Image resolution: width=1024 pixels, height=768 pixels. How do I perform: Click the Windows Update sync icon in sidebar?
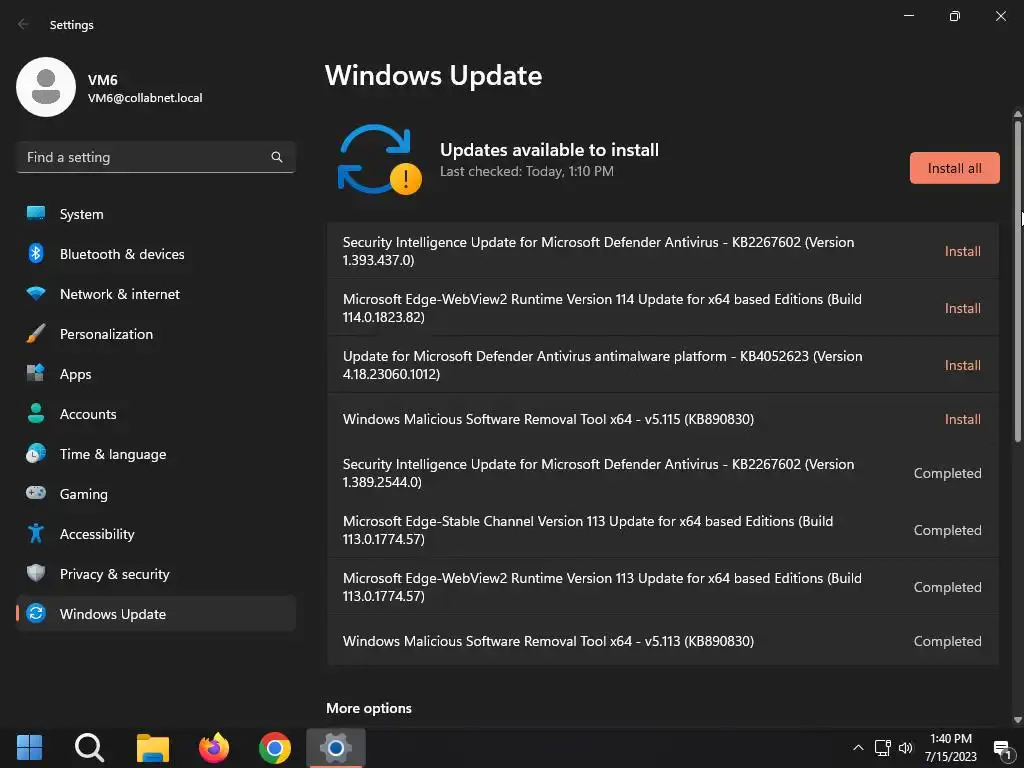pos(36,613)
